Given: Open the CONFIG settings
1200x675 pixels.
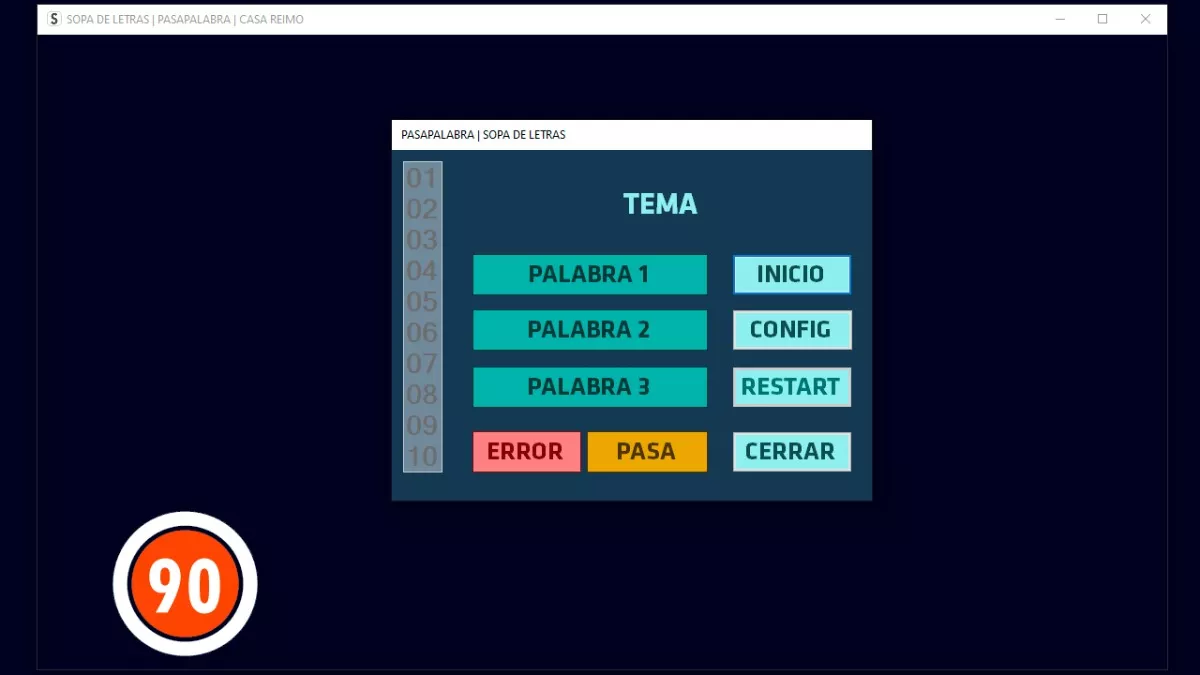Looking at the screenshot, I should [x=791, y=330].
